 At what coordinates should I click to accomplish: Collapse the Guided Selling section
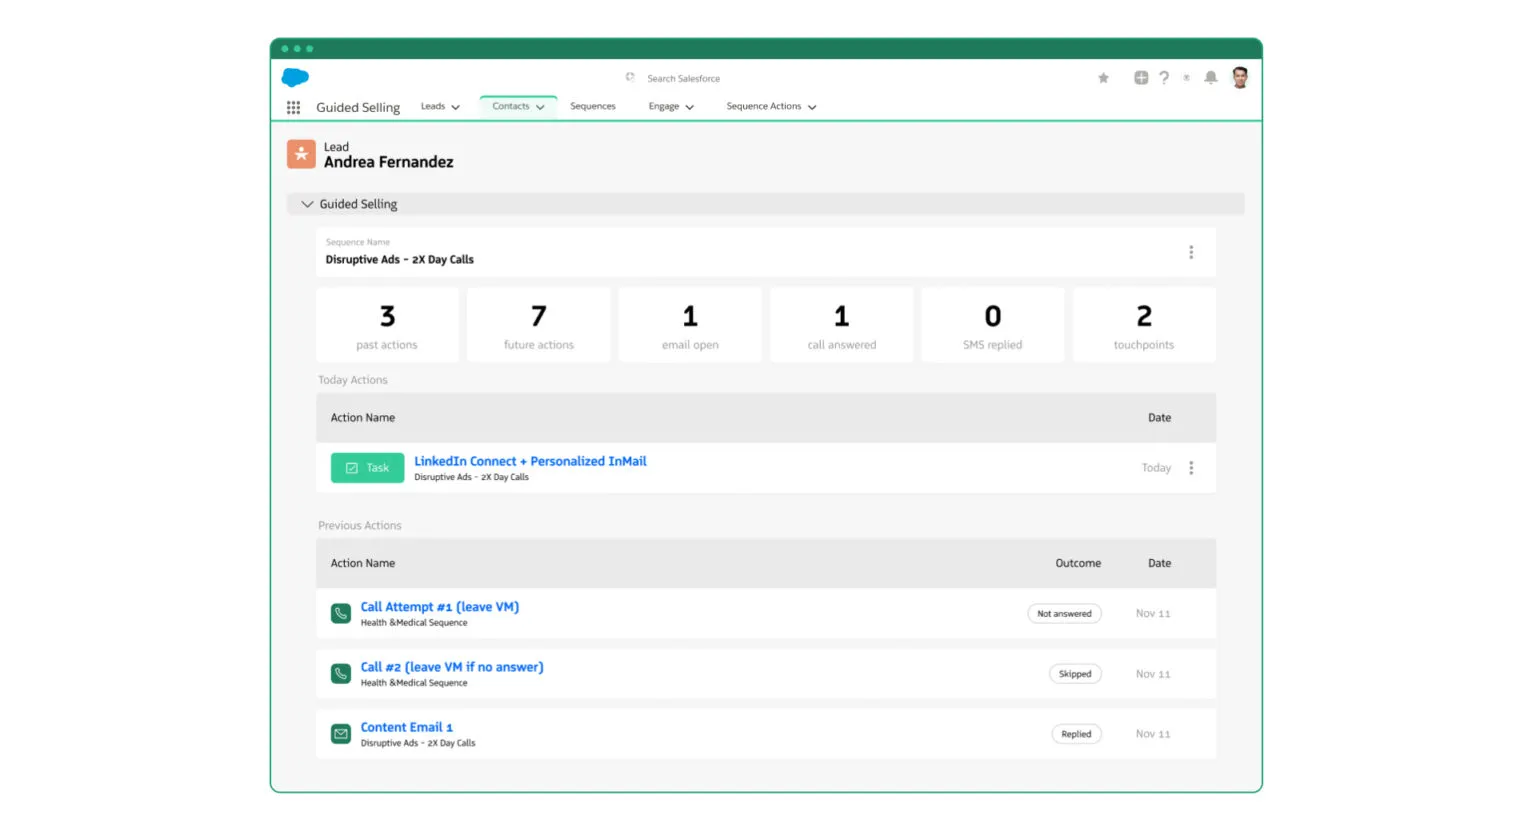[307, 204]
